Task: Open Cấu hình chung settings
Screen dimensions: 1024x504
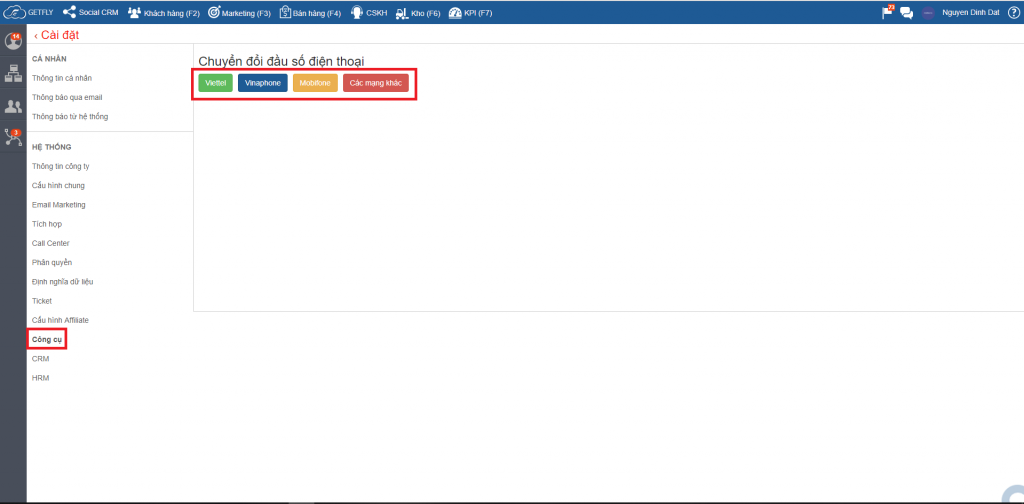Action: (58, 185)
